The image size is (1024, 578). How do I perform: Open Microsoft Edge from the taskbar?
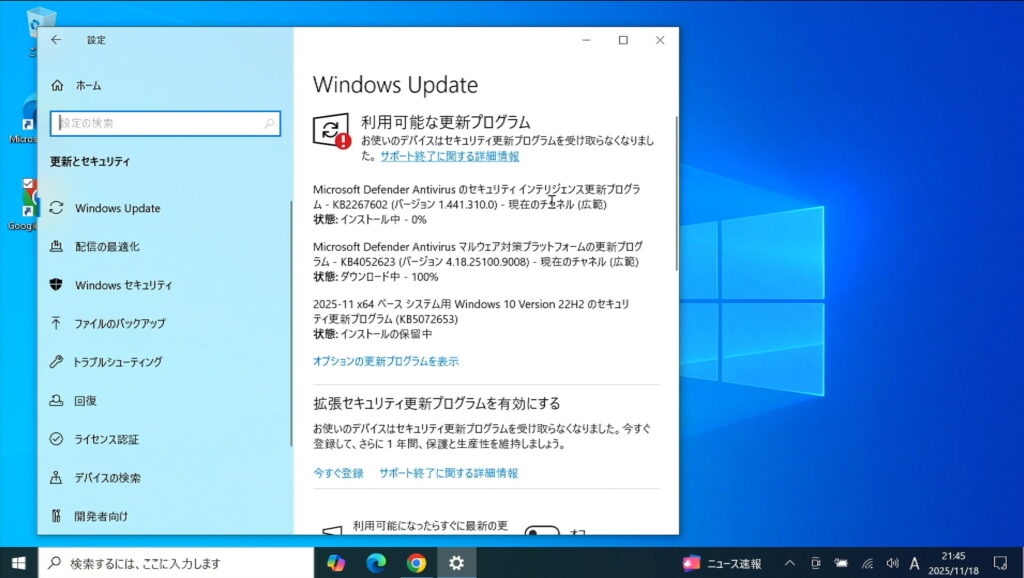(x=376, y=563)
